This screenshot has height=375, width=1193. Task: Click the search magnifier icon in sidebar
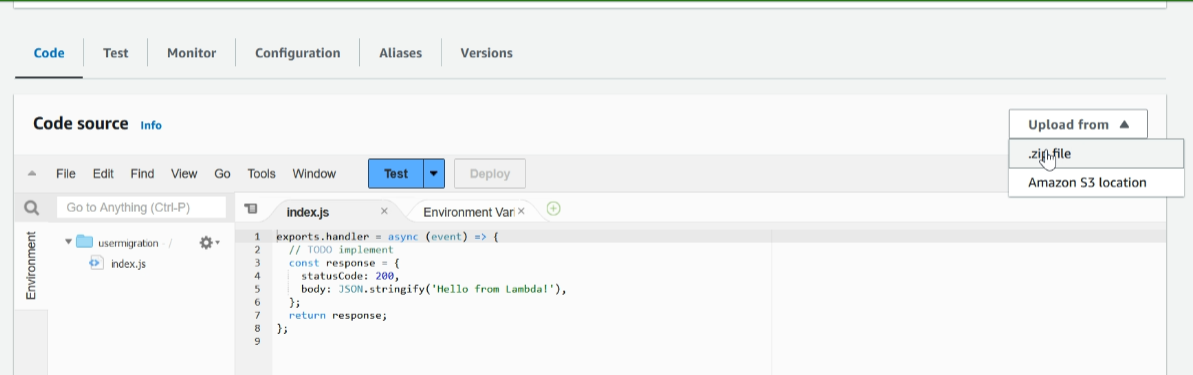(x=31, y=208)
